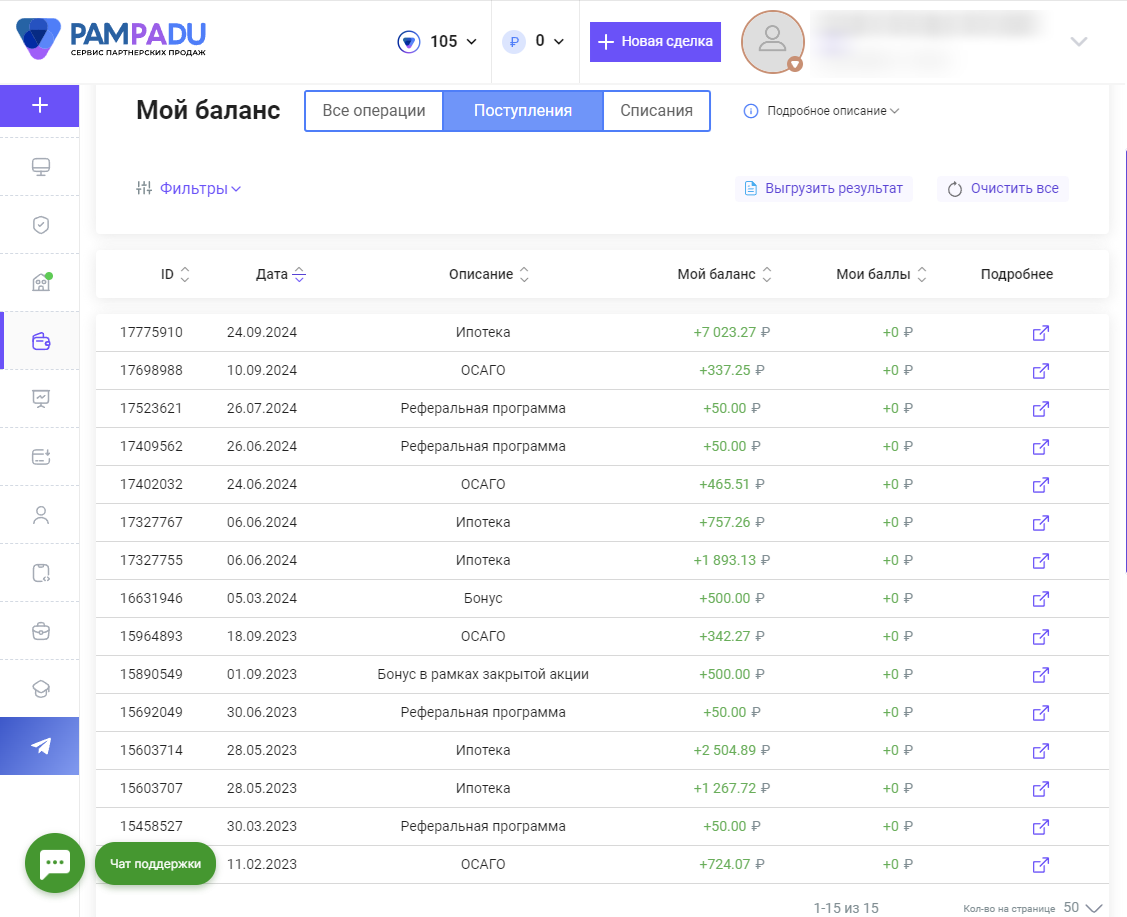The image size is (1127, 917).
Task: Open the shield checkmark sidebar icon
Action: pyautogui.click(x=41, y=225)
